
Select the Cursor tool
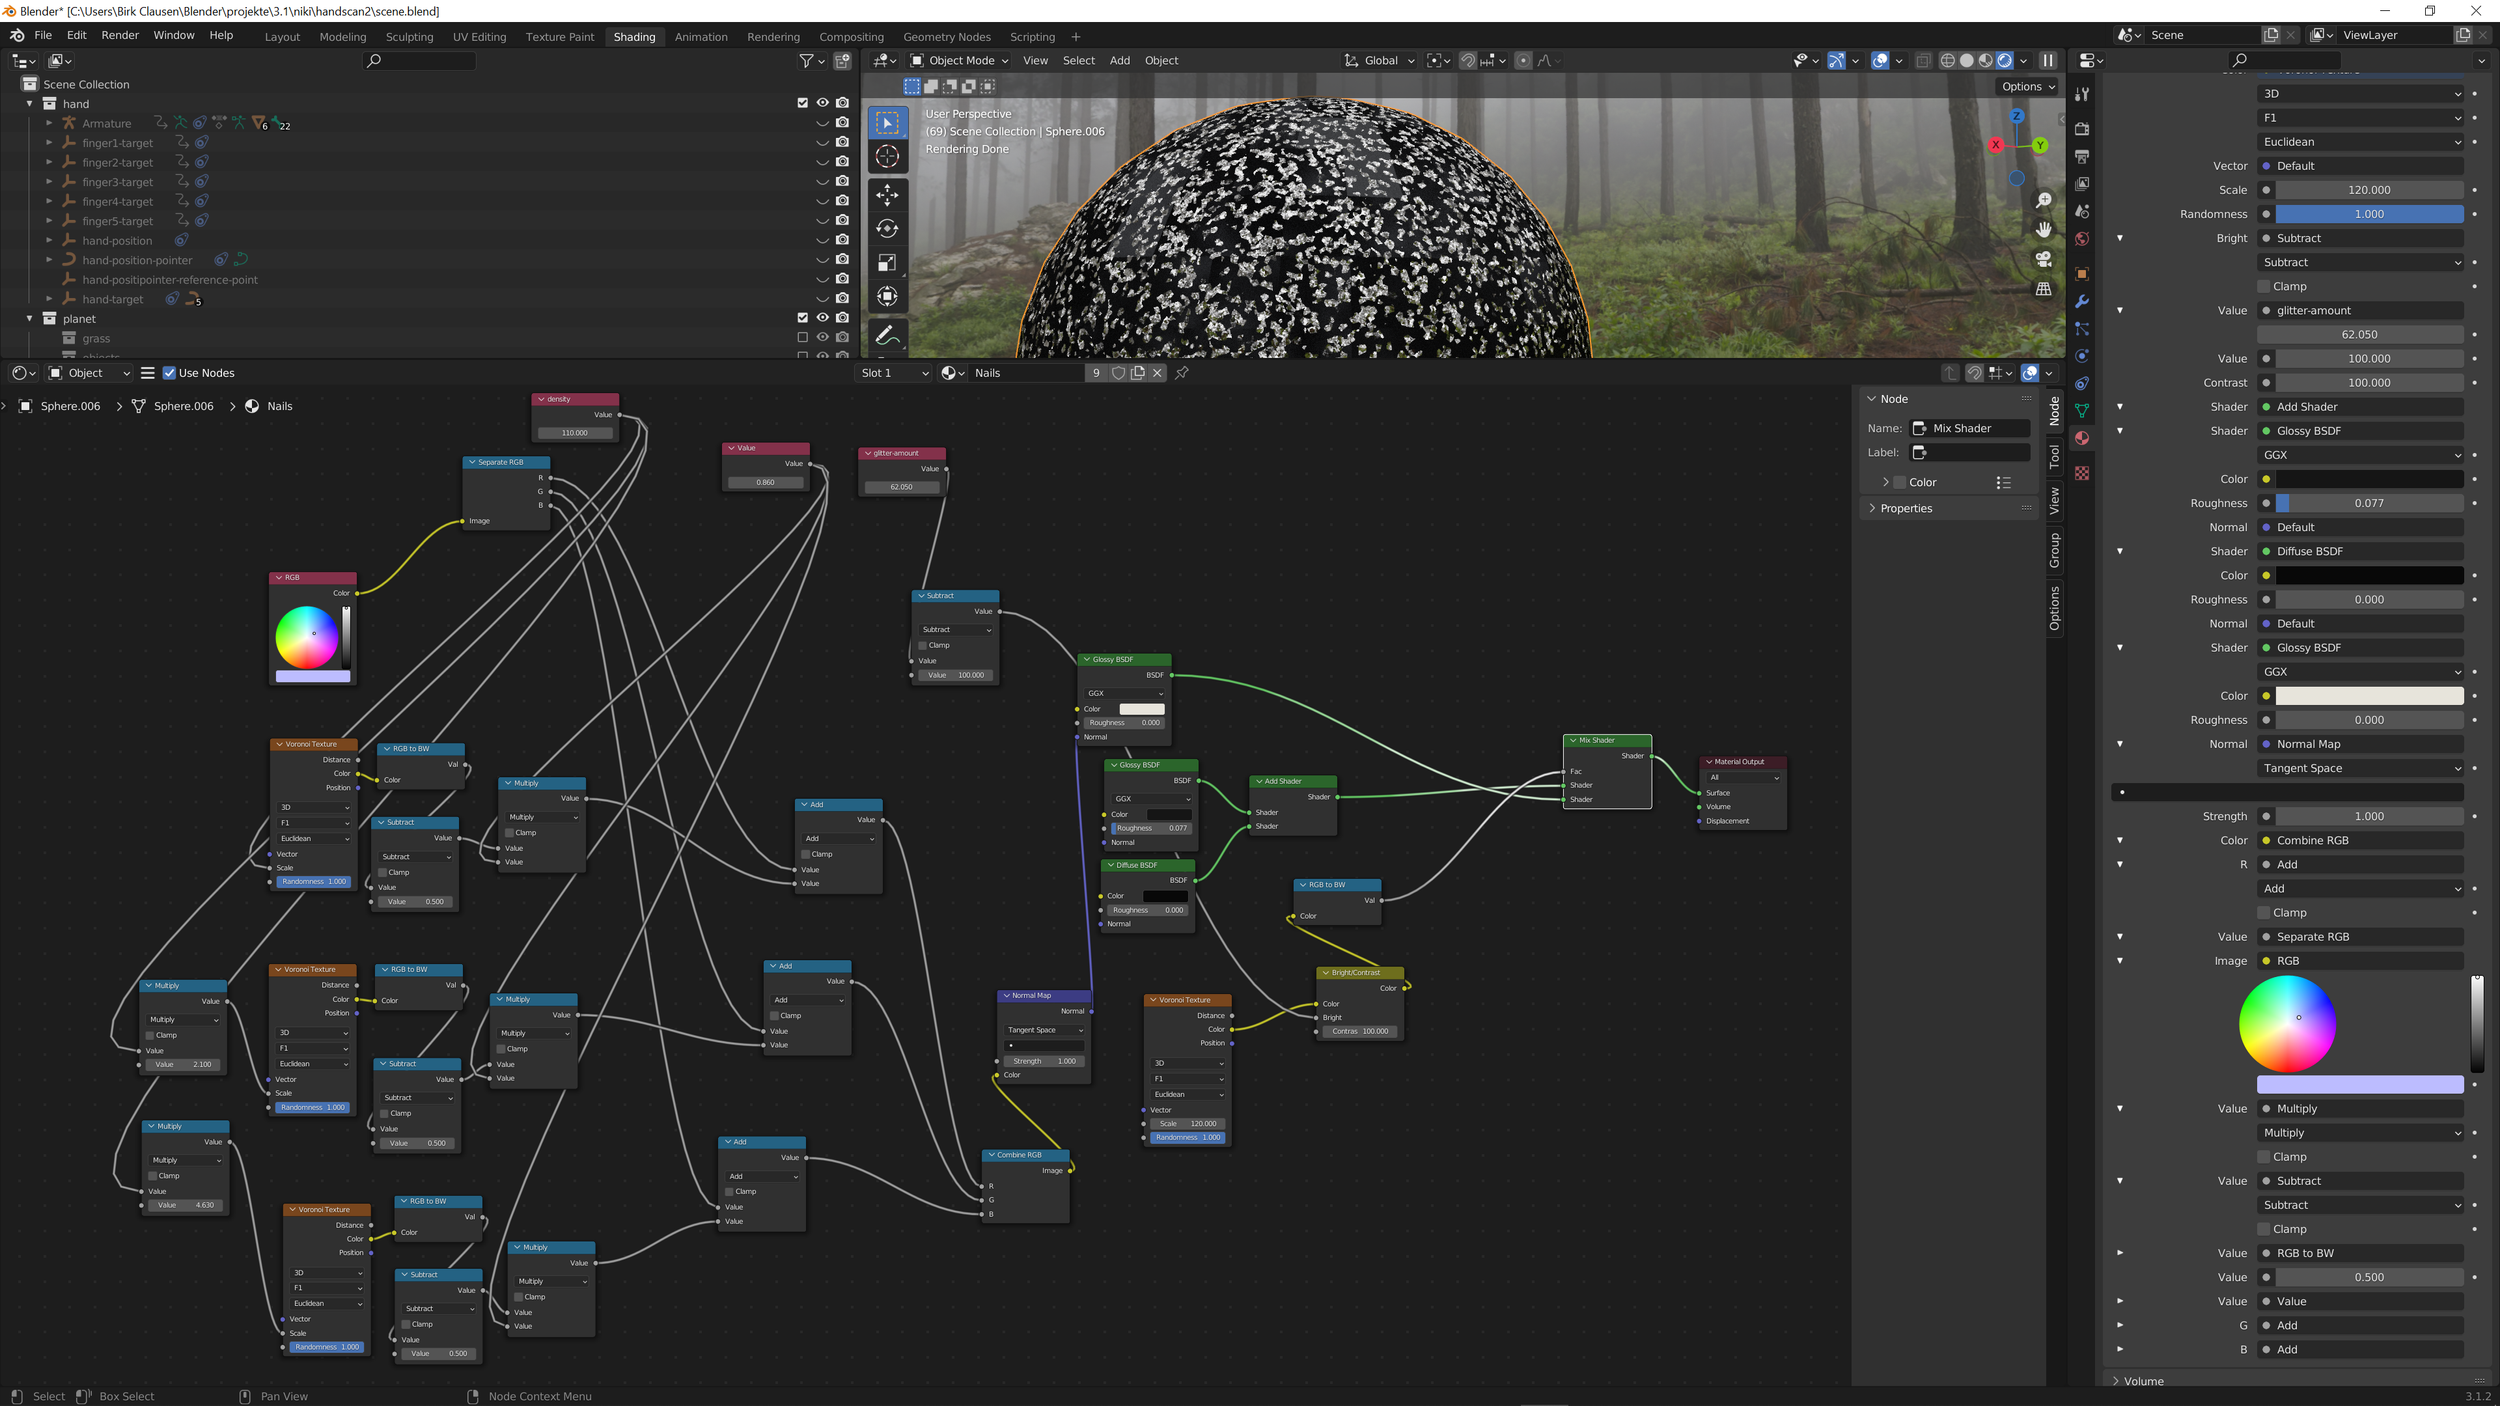point(887,157)
